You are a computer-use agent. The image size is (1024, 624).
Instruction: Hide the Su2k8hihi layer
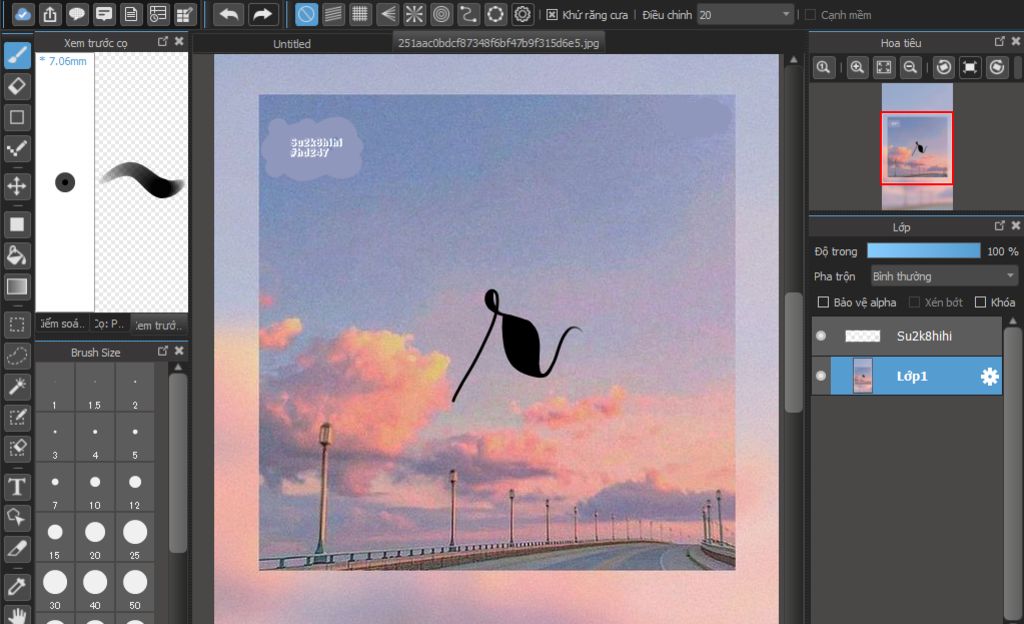pyautogui.click(x=821, y=335)
